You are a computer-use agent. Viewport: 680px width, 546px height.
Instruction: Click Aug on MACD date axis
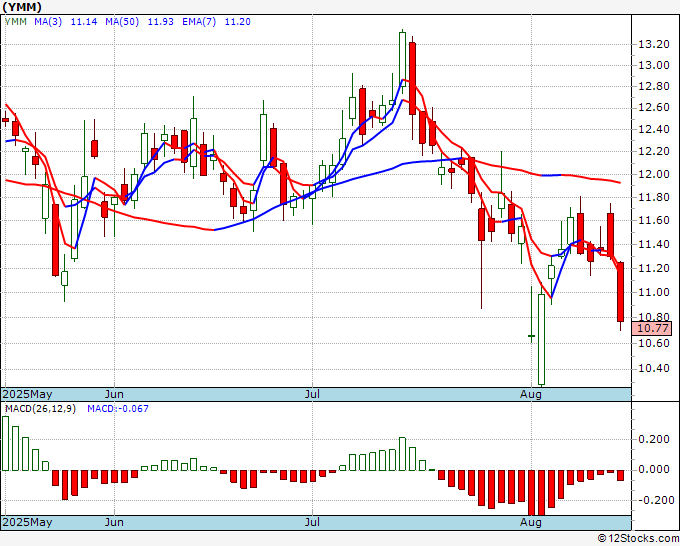pyautogui.click(x=531, y=522)
